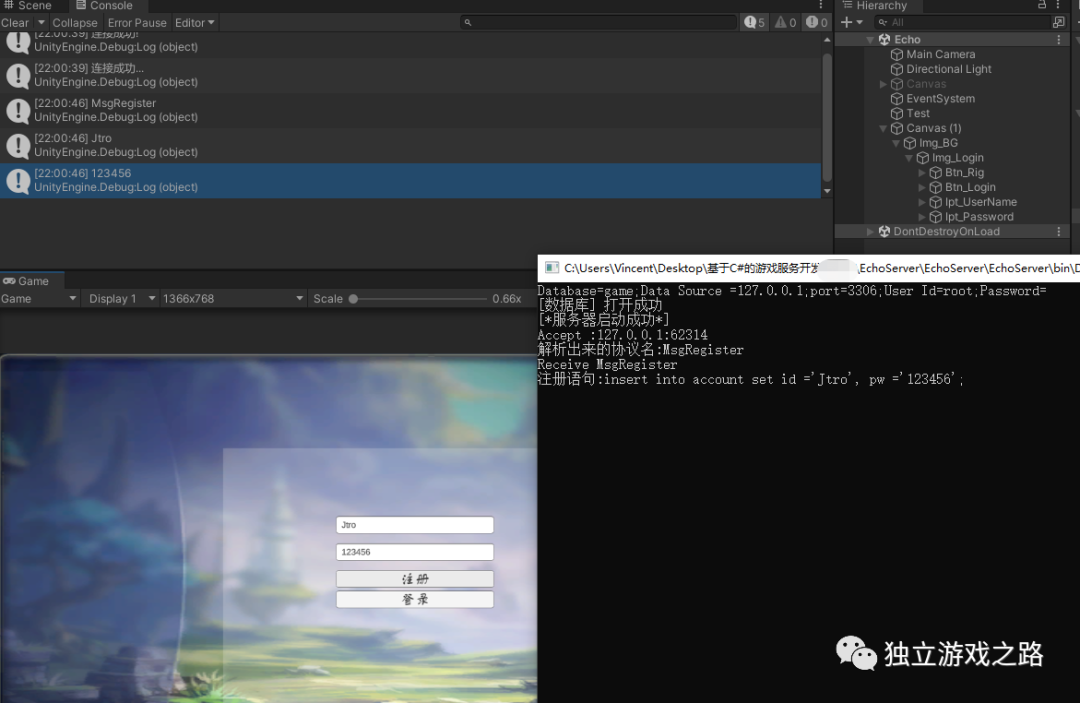Toggle Error Pause in the Console

tap(137, 23)
